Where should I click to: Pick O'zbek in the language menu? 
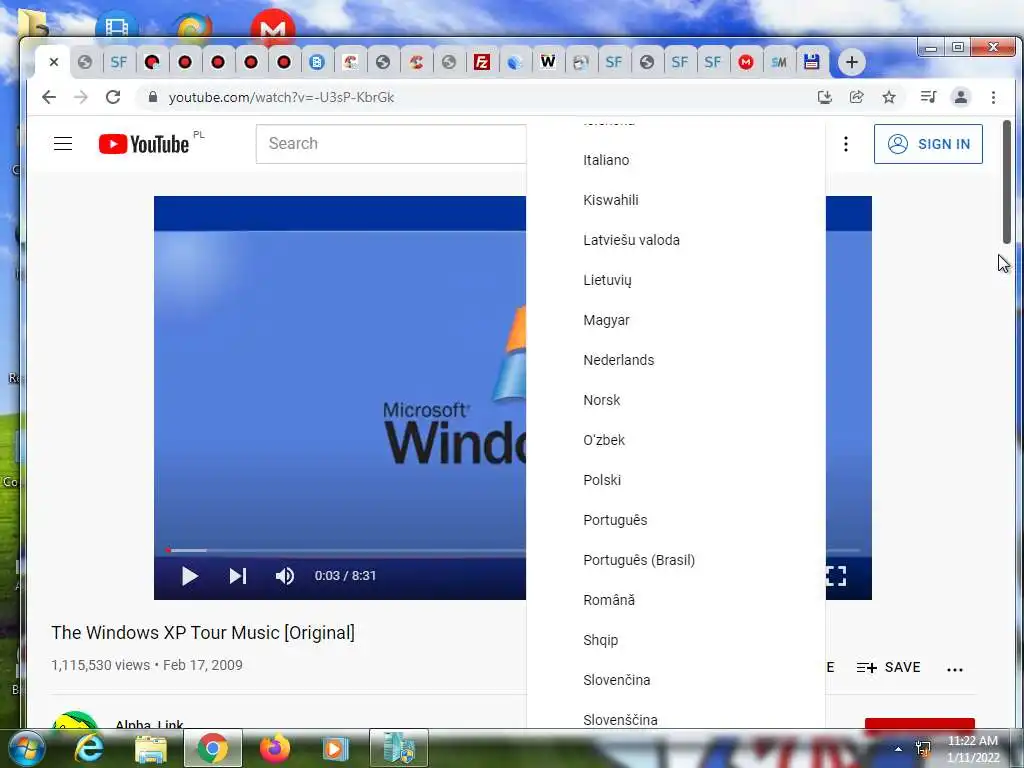tap(604, 440)
